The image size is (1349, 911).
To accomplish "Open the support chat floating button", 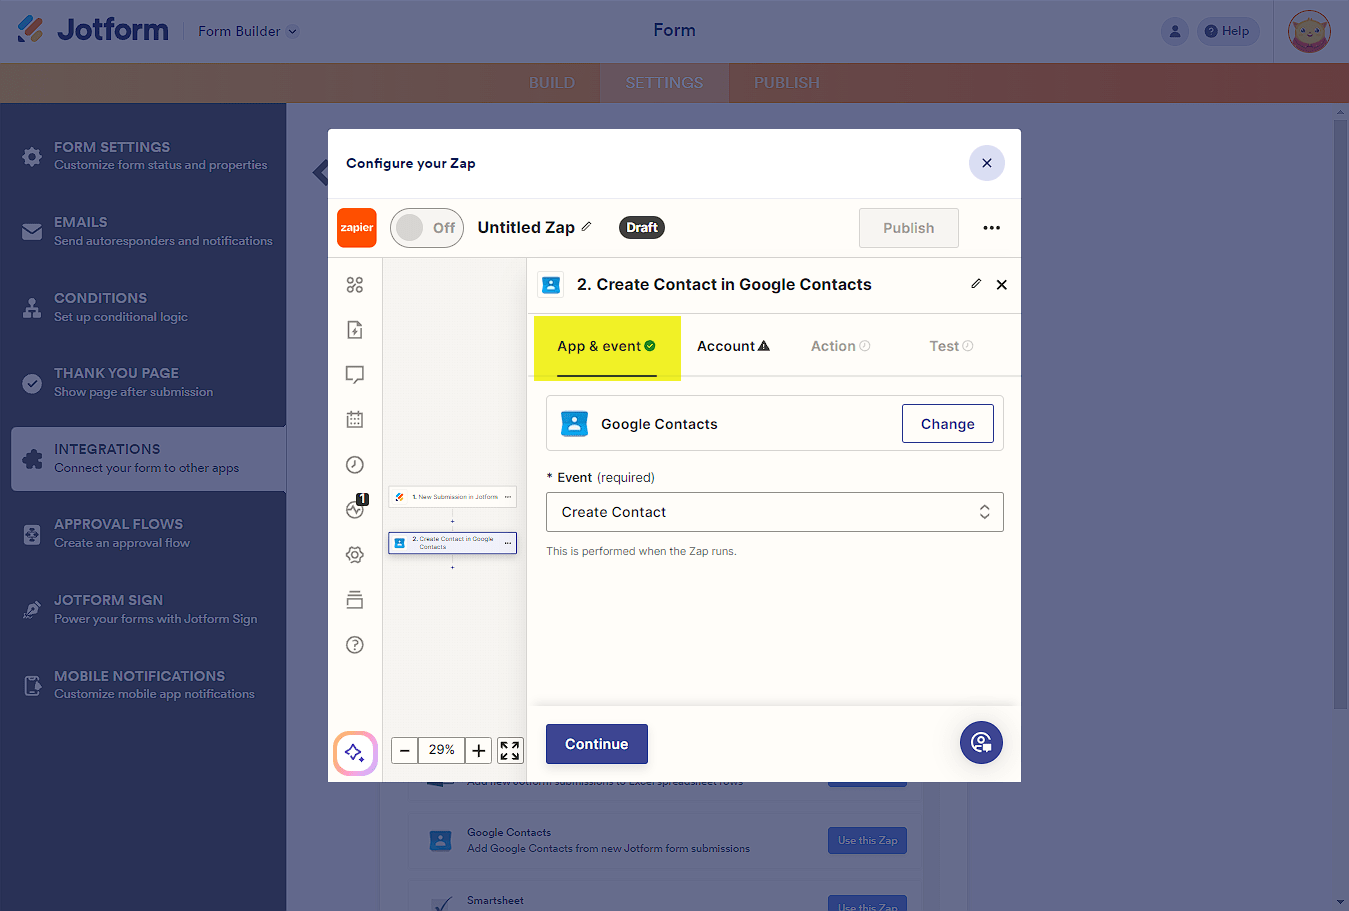I will coord(981,743).
